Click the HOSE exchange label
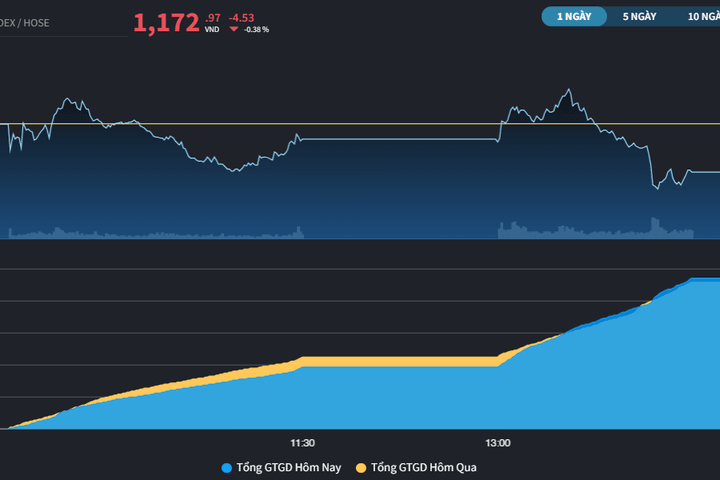This screenshot has width=720, height=480. coord(36,23)
